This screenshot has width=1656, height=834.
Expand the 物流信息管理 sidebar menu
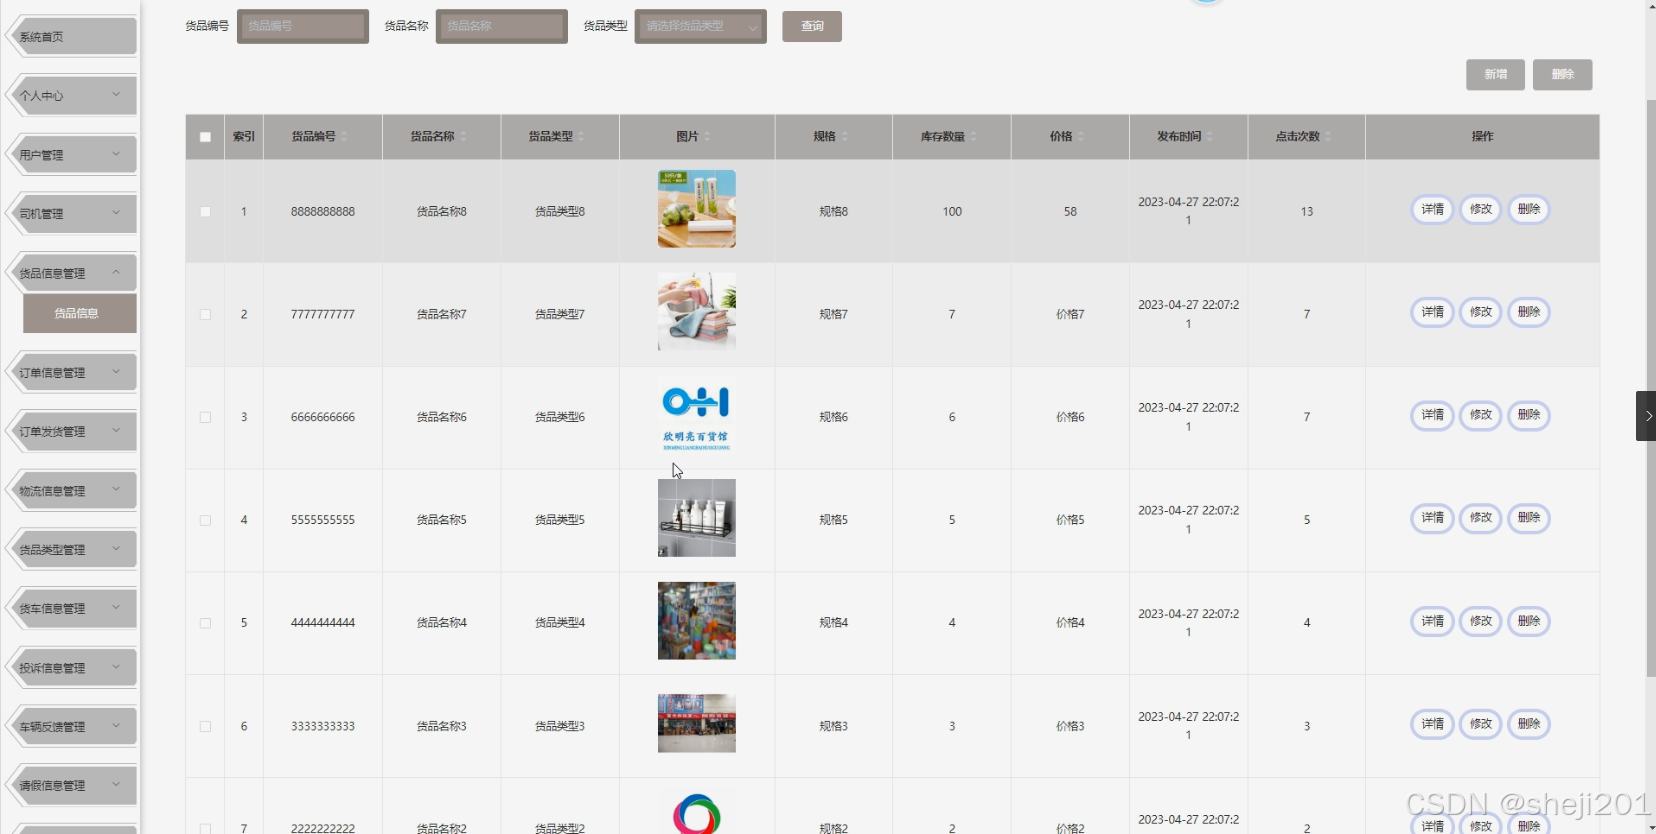coord(72,491)
